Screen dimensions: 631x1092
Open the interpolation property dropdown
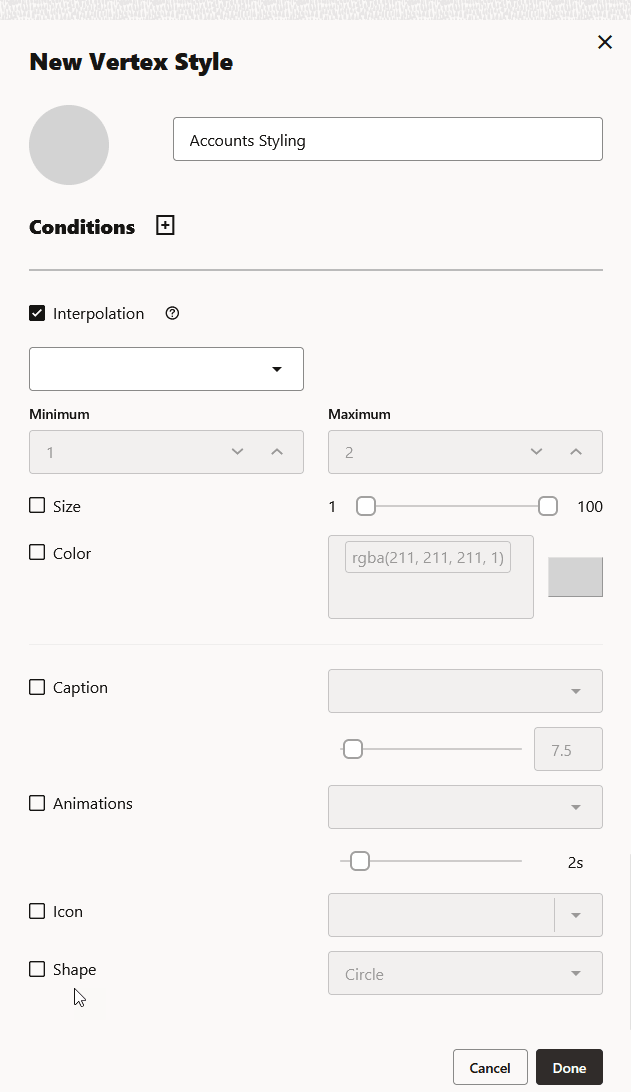click(166, 369)
